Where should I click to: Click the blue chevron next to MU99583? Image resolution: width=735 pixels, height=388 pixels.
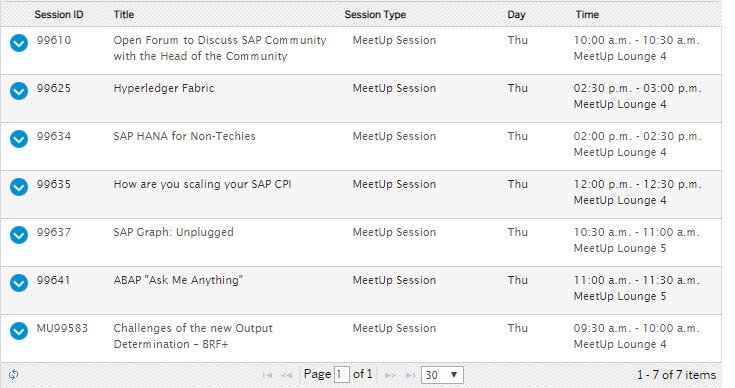(19, 331)
